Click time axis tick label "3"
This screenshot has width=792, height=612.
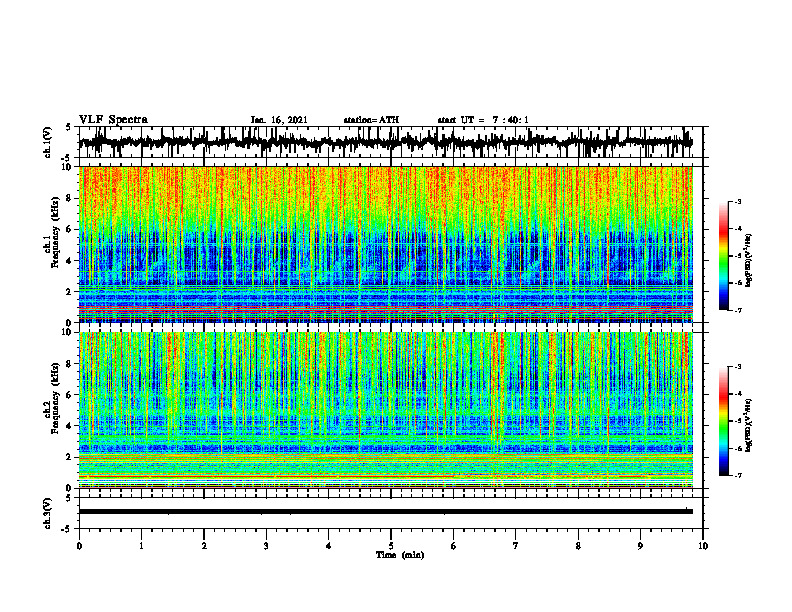click(x=266, y=546)
